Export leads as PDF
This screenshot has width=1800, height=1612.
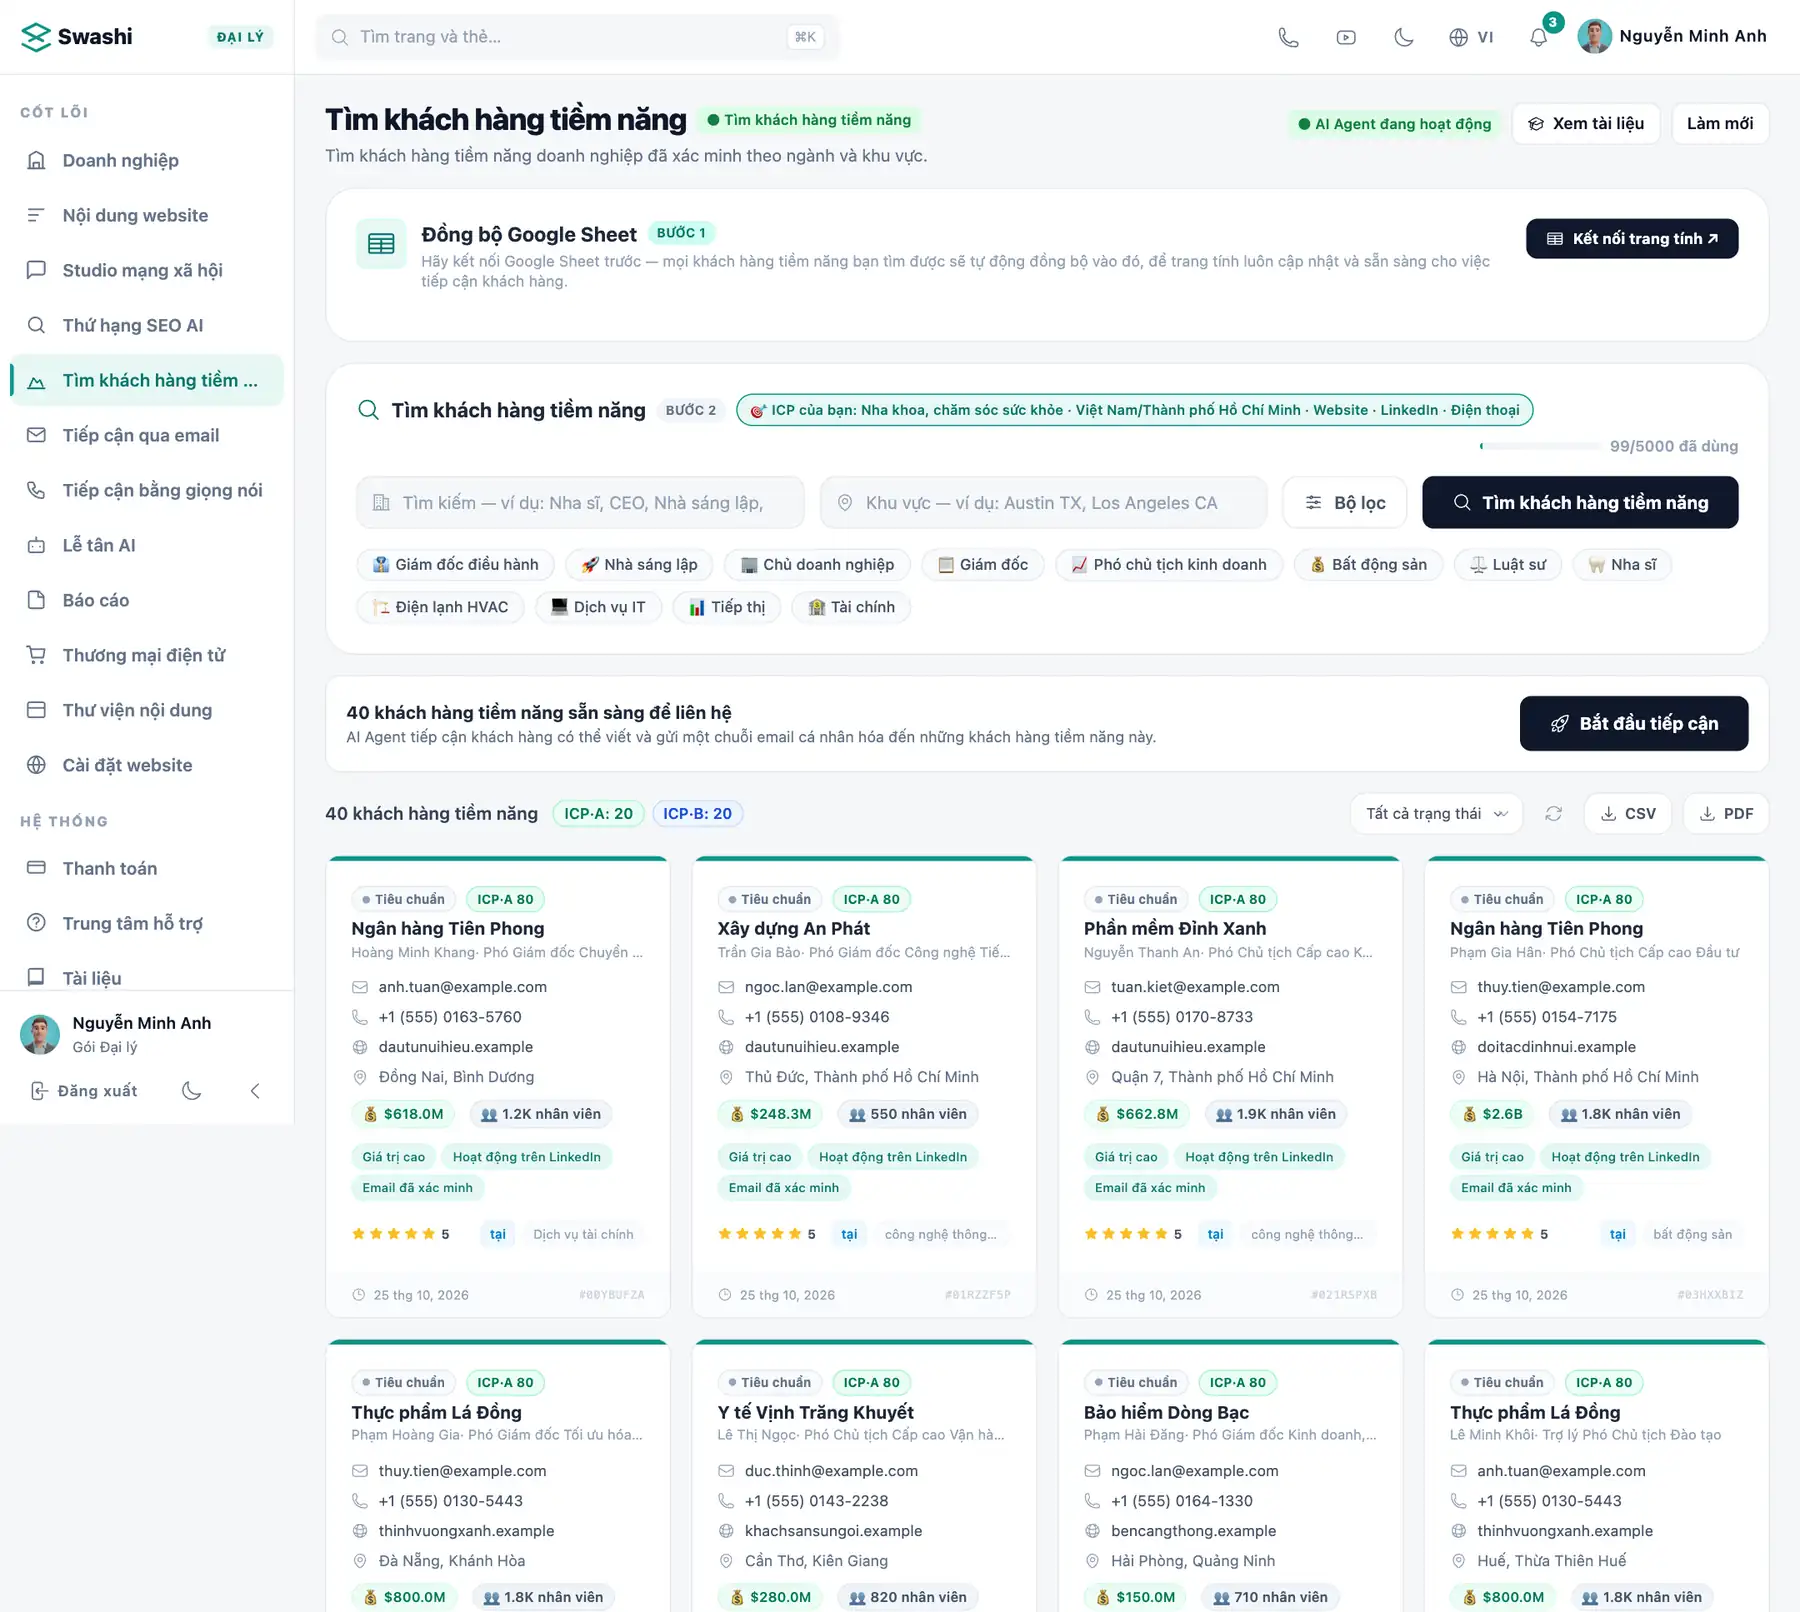pos(1726,814)
